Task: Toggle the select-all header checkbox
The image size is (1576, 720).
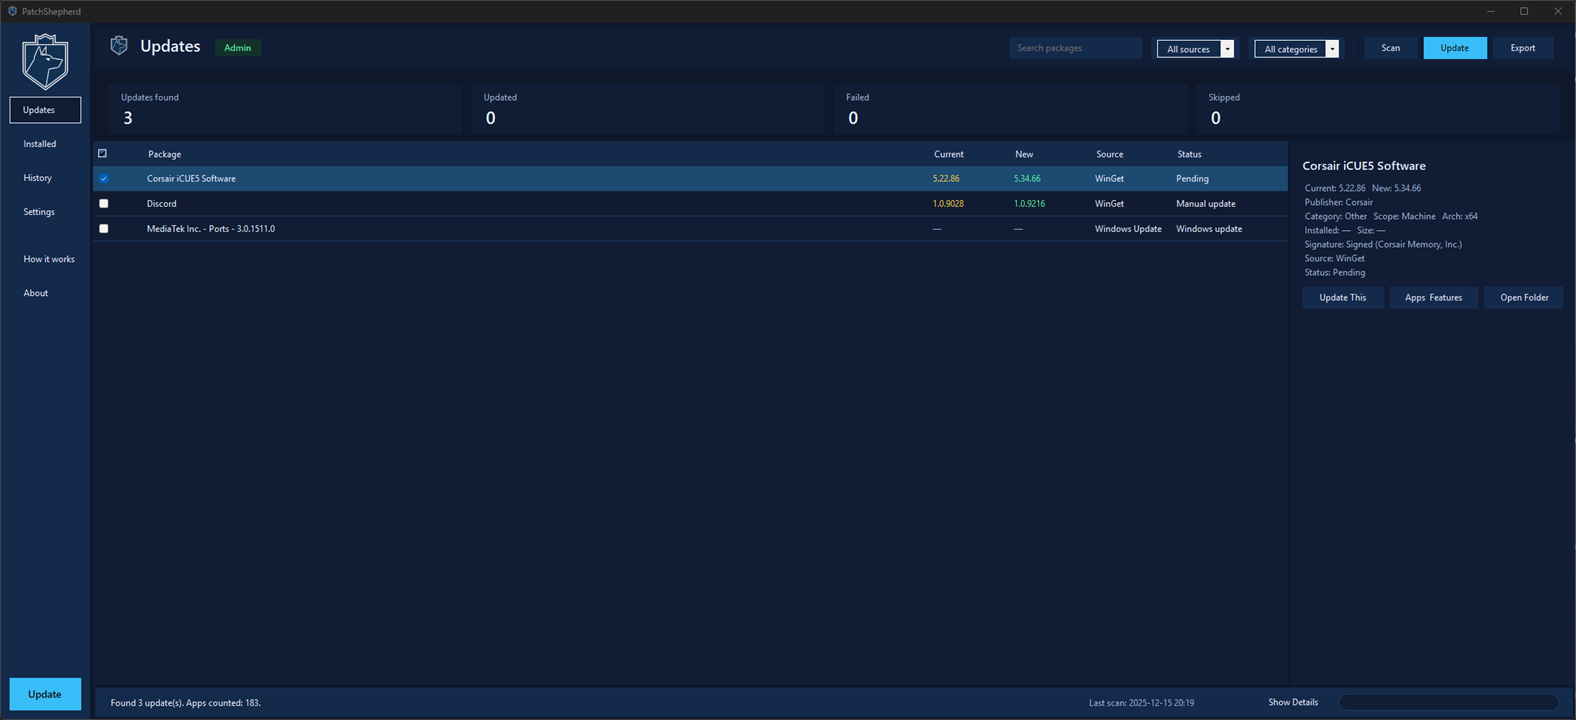Action: click(x=102, y=153)
